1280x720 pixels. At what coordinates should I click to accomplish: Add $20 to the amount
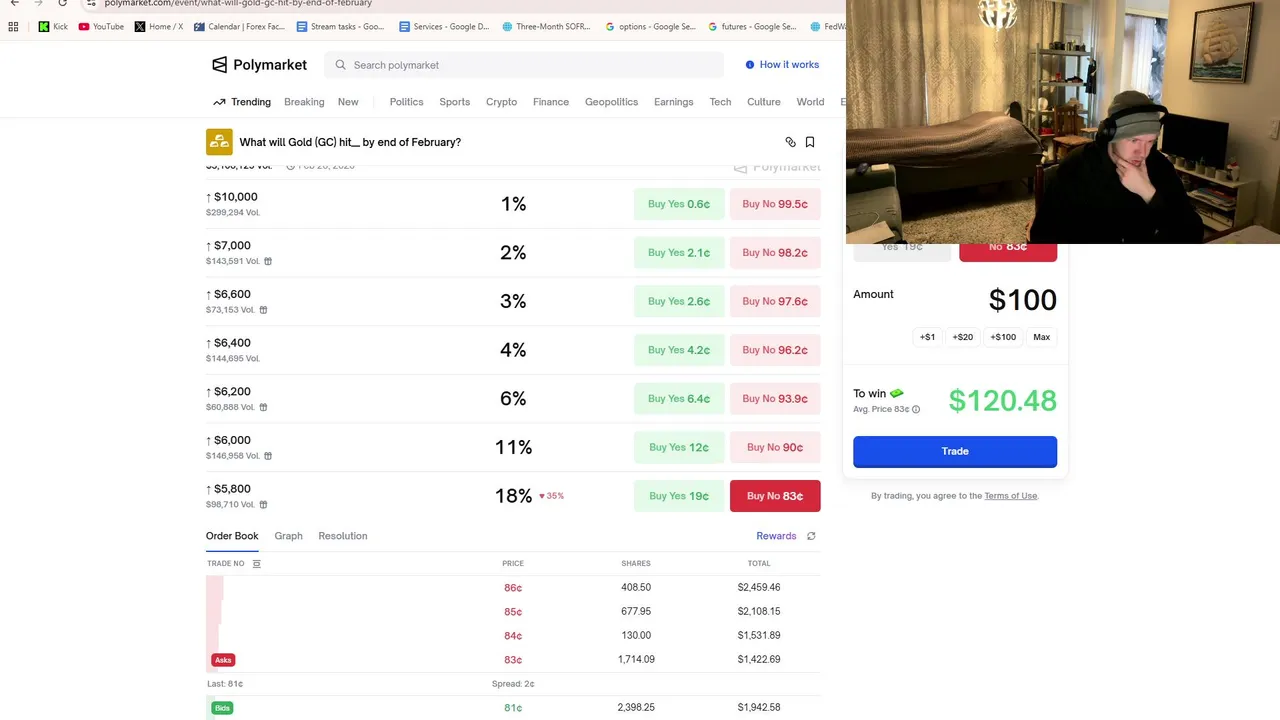[x=962, y=337]
